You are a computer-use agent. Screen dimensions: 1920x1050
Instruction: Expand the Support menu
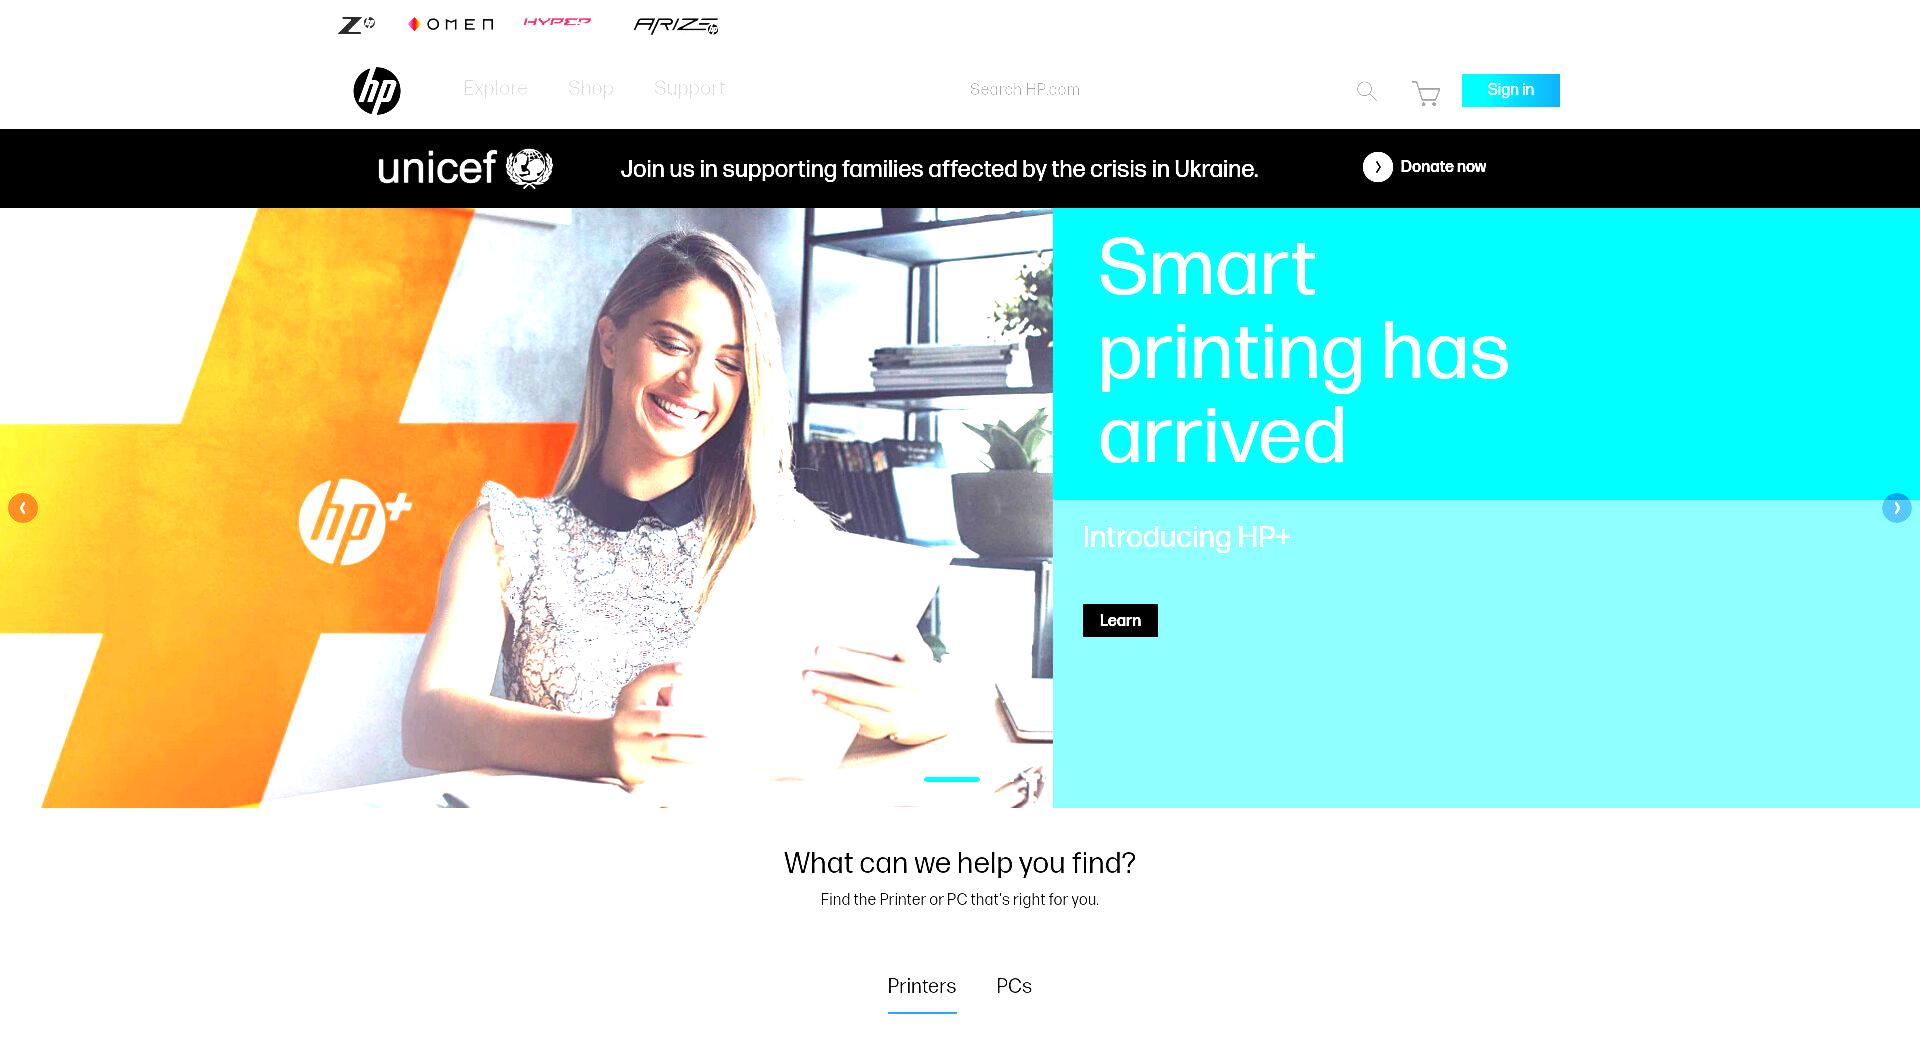689,88
